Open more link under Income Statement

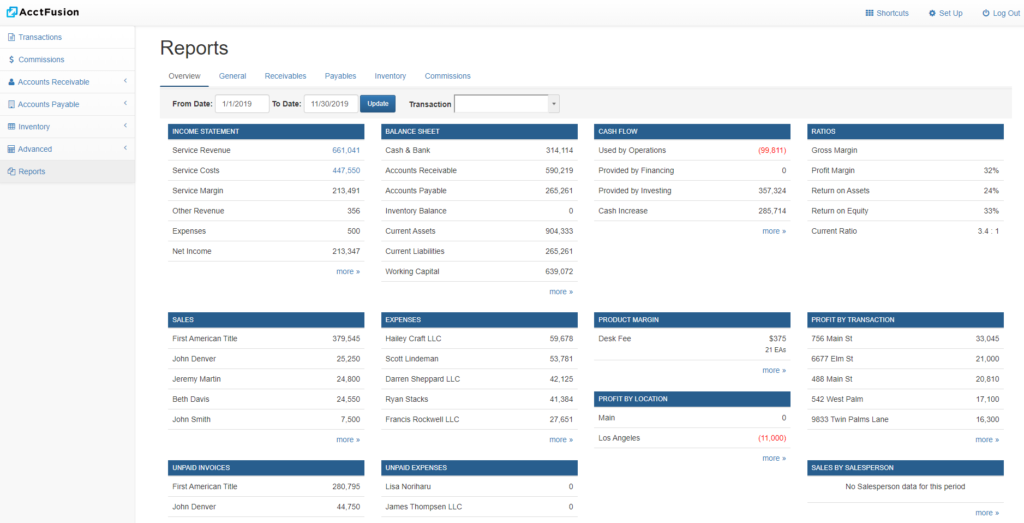347,271
